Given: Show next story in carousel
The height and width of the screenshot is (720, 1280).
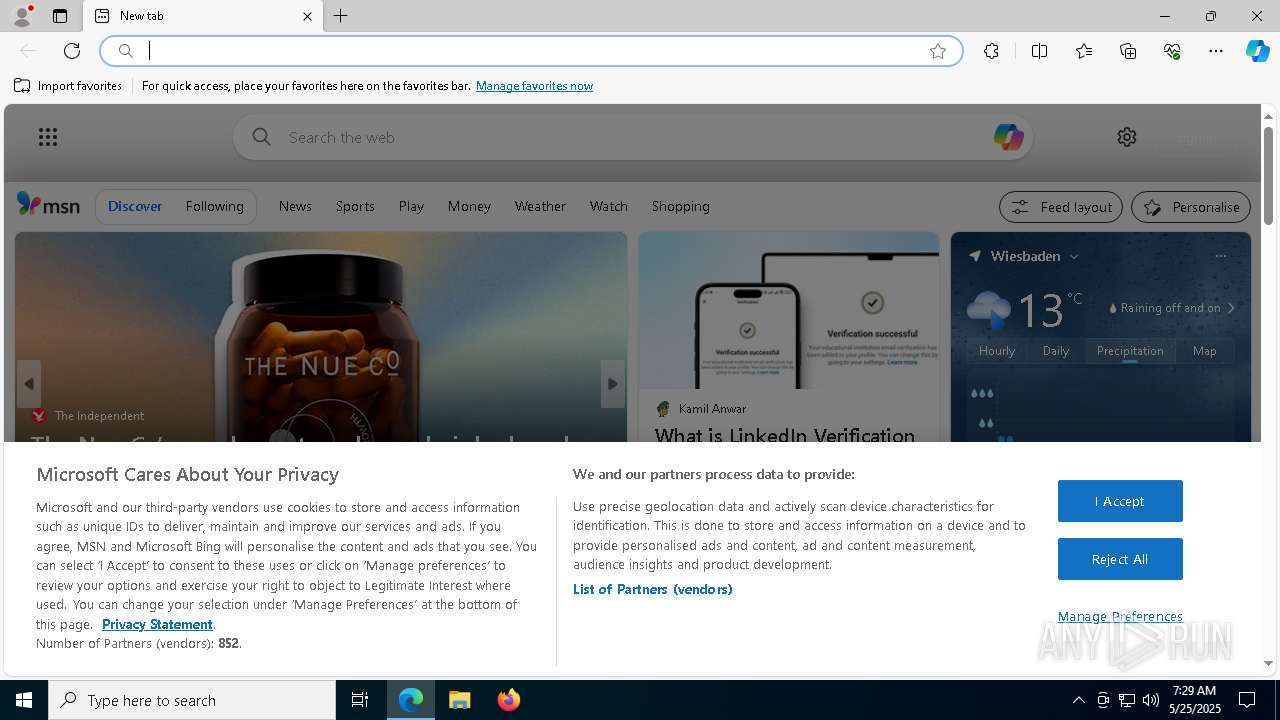Looking at the screenshot, I should tap(613, 384).
